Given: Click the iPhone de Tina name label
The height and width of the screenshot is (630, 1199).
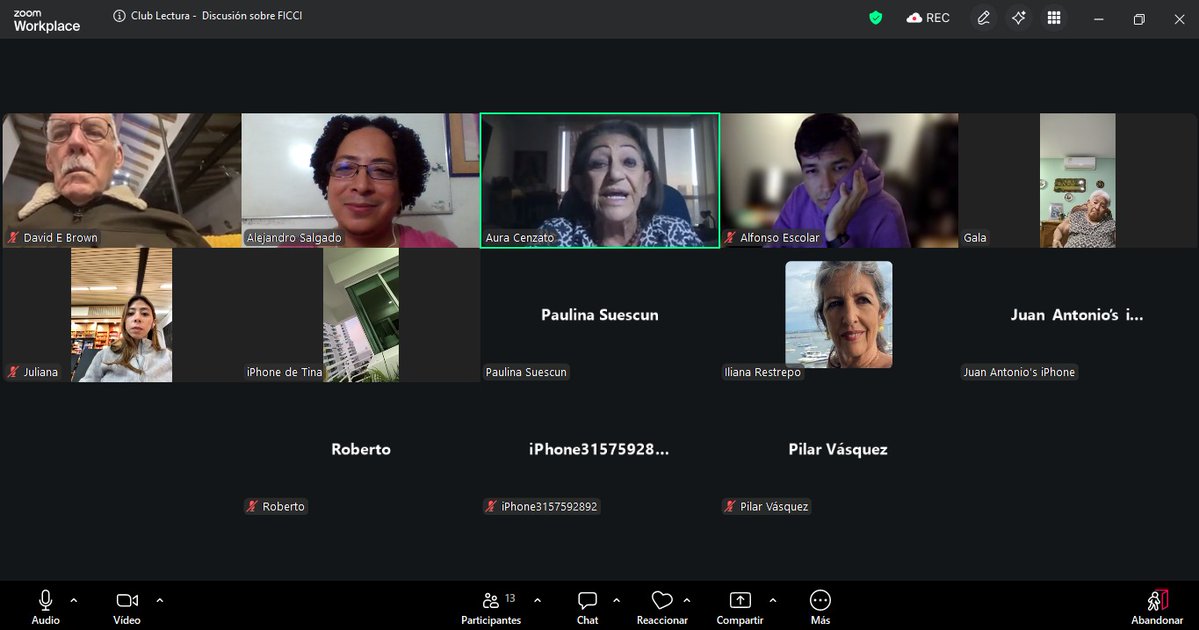Looking at the screenshot, I should pyautogui.click(x=284, y=372).
